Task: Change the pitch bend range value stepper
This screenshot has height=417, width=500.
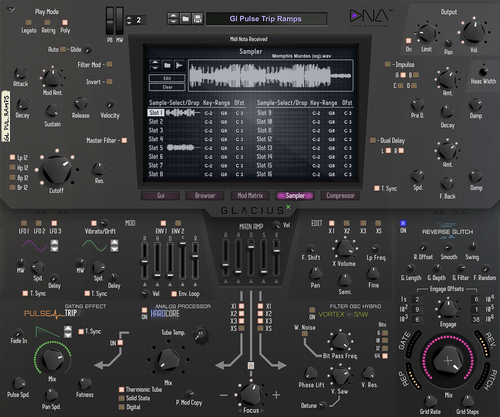Action: coord(129,20)
